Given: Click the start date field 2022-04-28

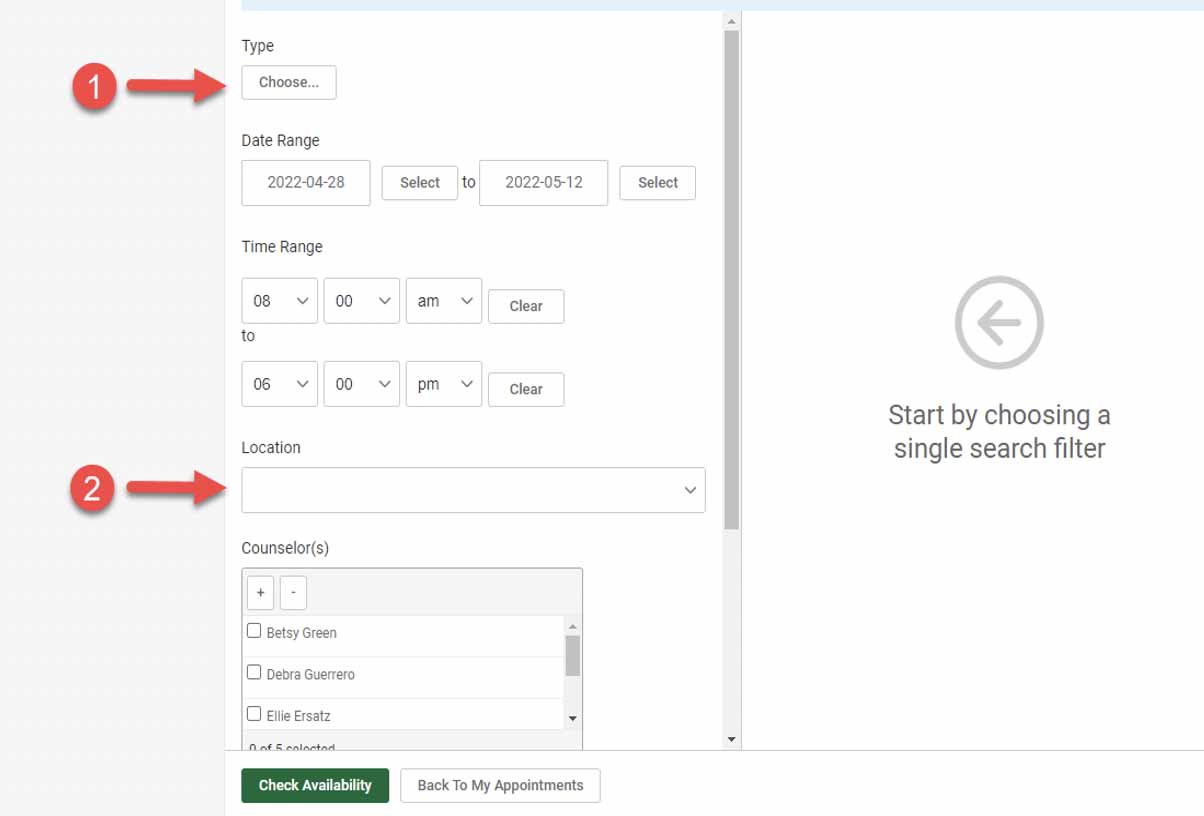Looking at the screenshot, I should click(x=306, y=183).
